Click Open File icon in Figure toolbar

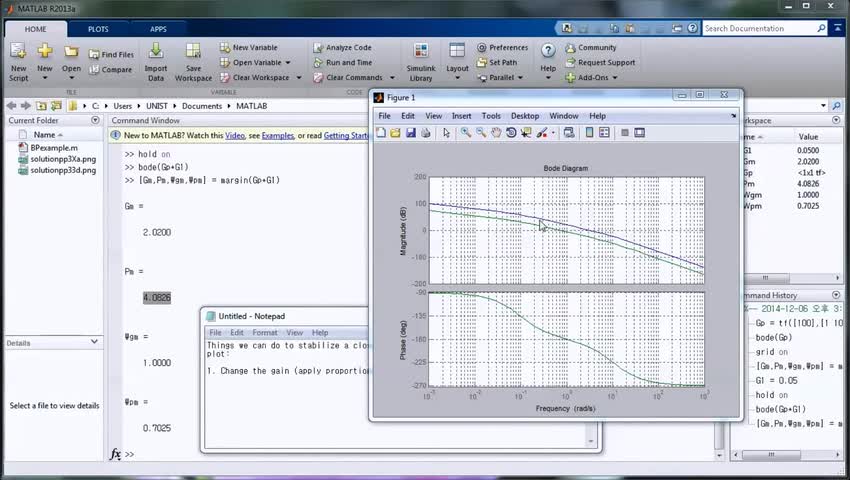[395, 133]
